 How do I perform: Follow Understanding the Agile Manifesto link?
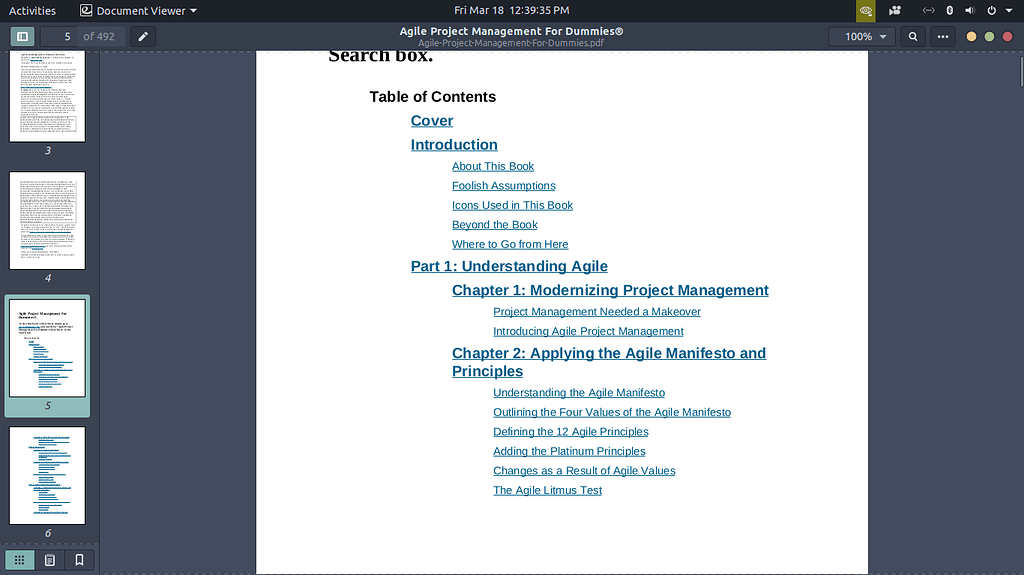(x=579, y=393)
